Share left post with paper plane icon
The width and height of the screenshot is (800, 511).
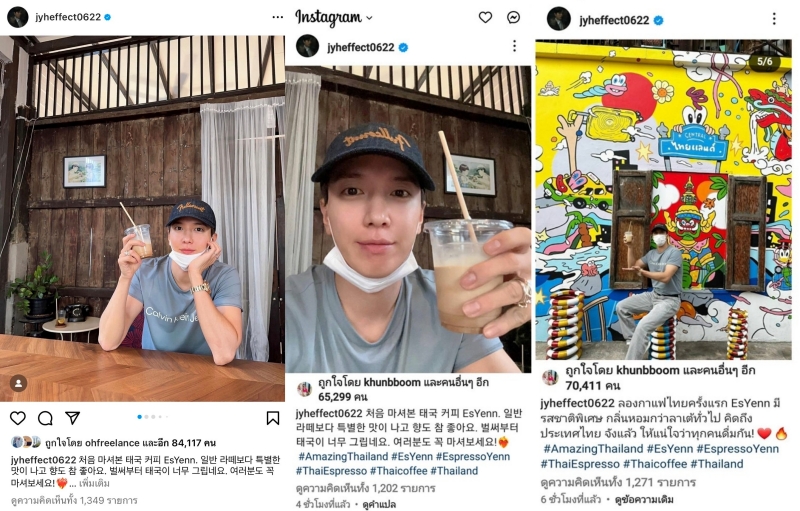tap(72, 418)
